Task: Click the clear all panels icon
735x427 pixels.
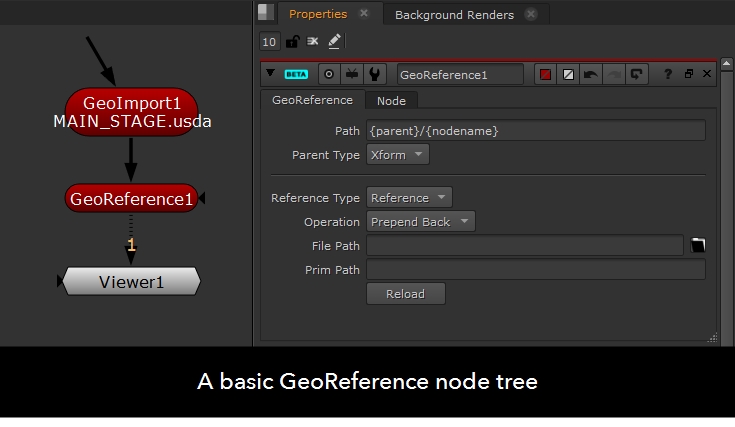Action: coord(313,41)
